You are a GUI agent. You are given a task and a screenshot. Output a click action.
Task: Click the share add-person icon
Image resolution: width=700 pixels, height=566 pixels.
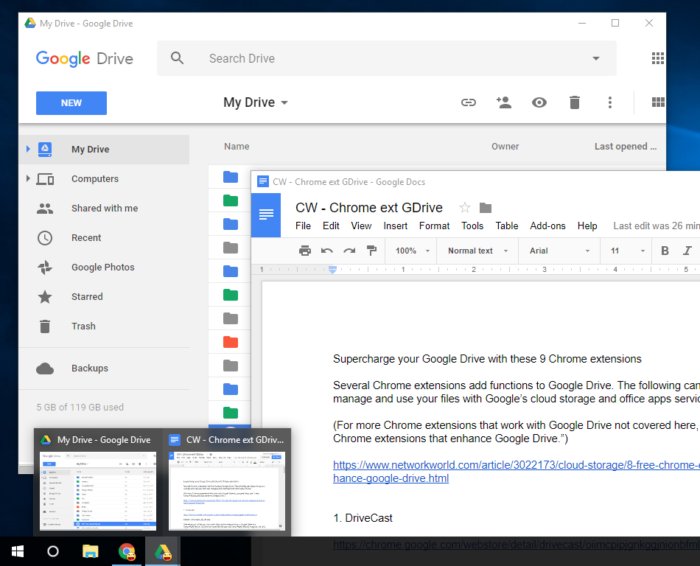[504, 102]
